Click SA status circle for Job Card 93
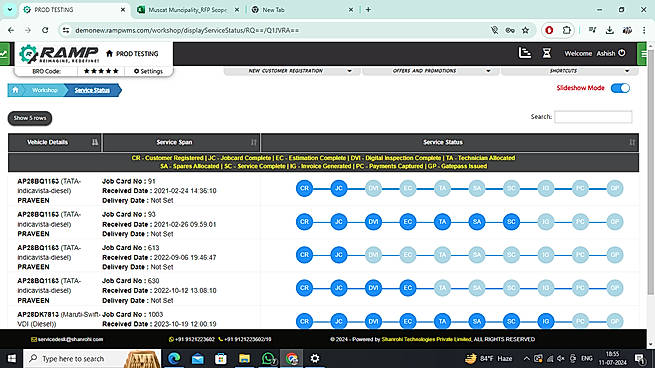The image size is (655, 368). [477, 222]
